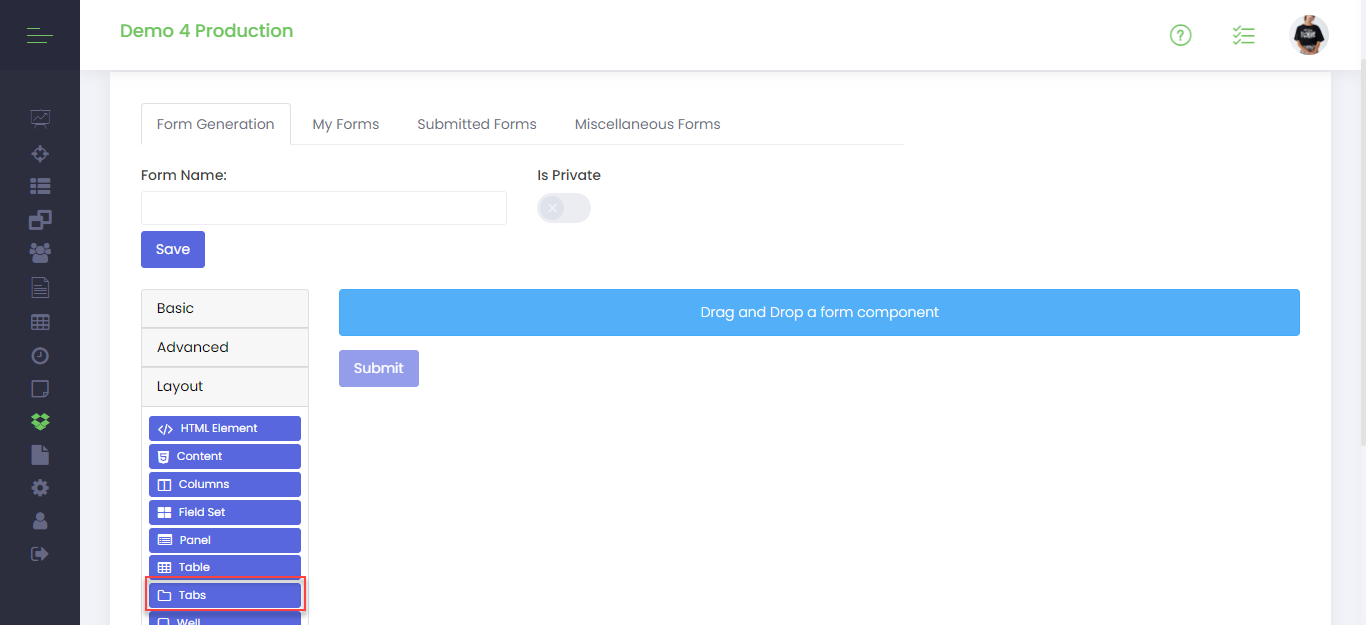Image resolution: width=1366 pixels, height=625 pixels.
Task: Toggle the Is Private switch
Action: [x=564, y=208]
